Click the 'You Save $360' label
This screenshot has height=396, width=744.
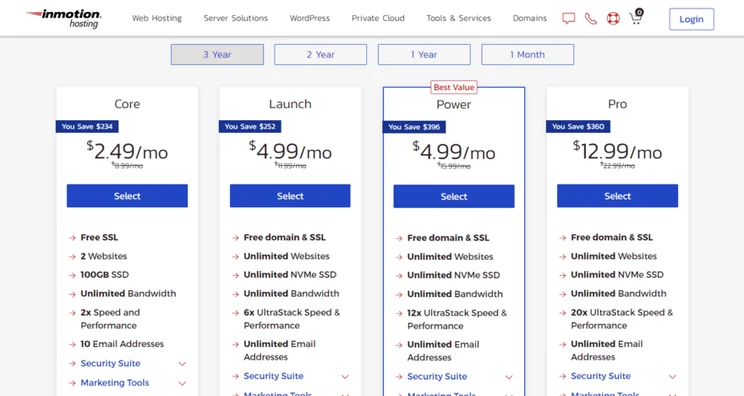click(x=578, y=127)
